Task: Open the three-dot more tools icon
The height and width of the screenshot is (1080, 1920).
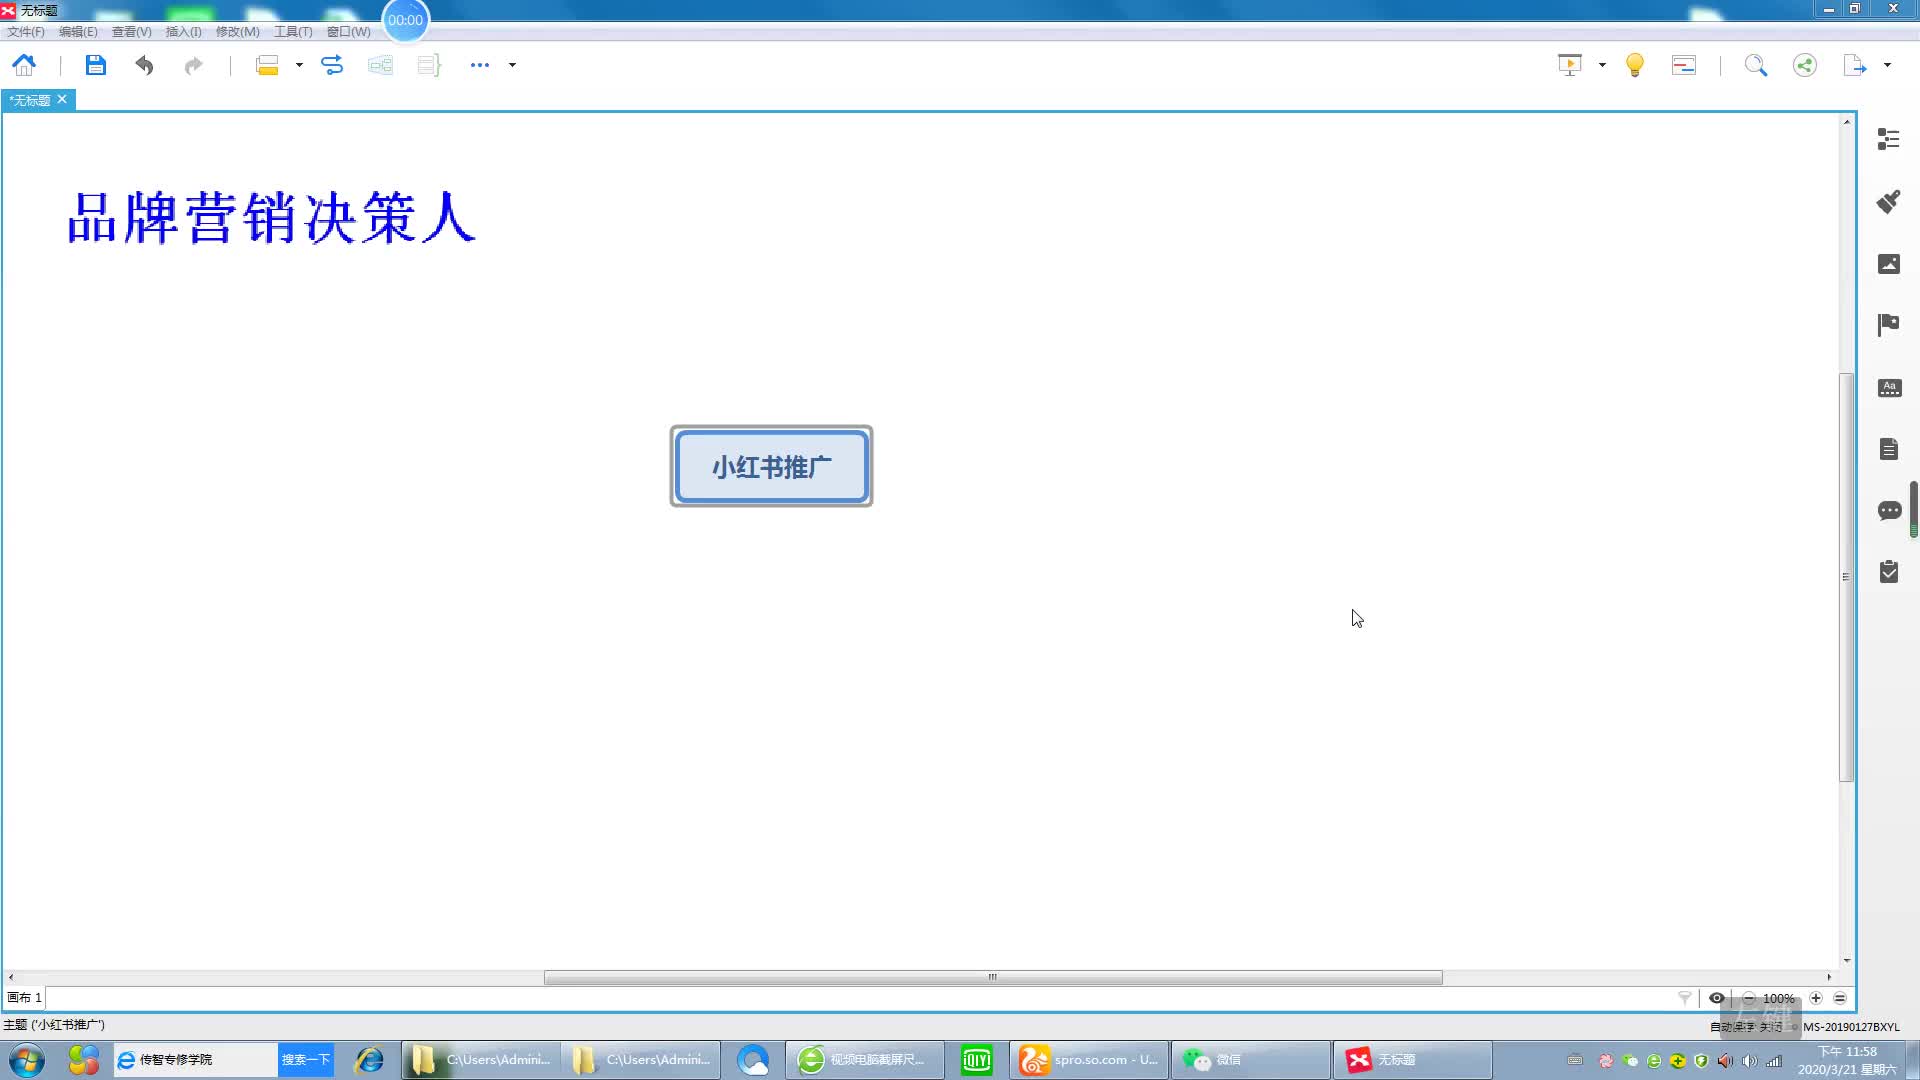Action: [x=480, y=65]
